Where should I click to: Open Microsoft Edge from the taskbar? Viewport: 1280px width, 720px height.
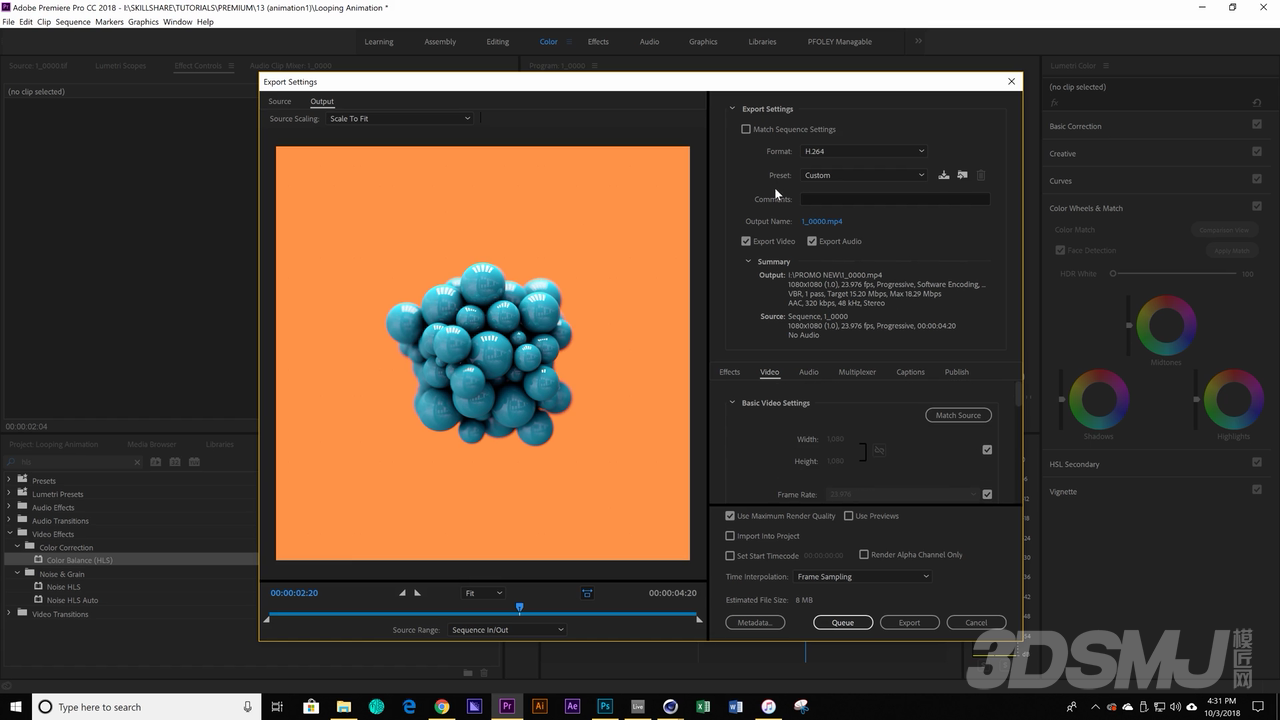pos(409,706)
